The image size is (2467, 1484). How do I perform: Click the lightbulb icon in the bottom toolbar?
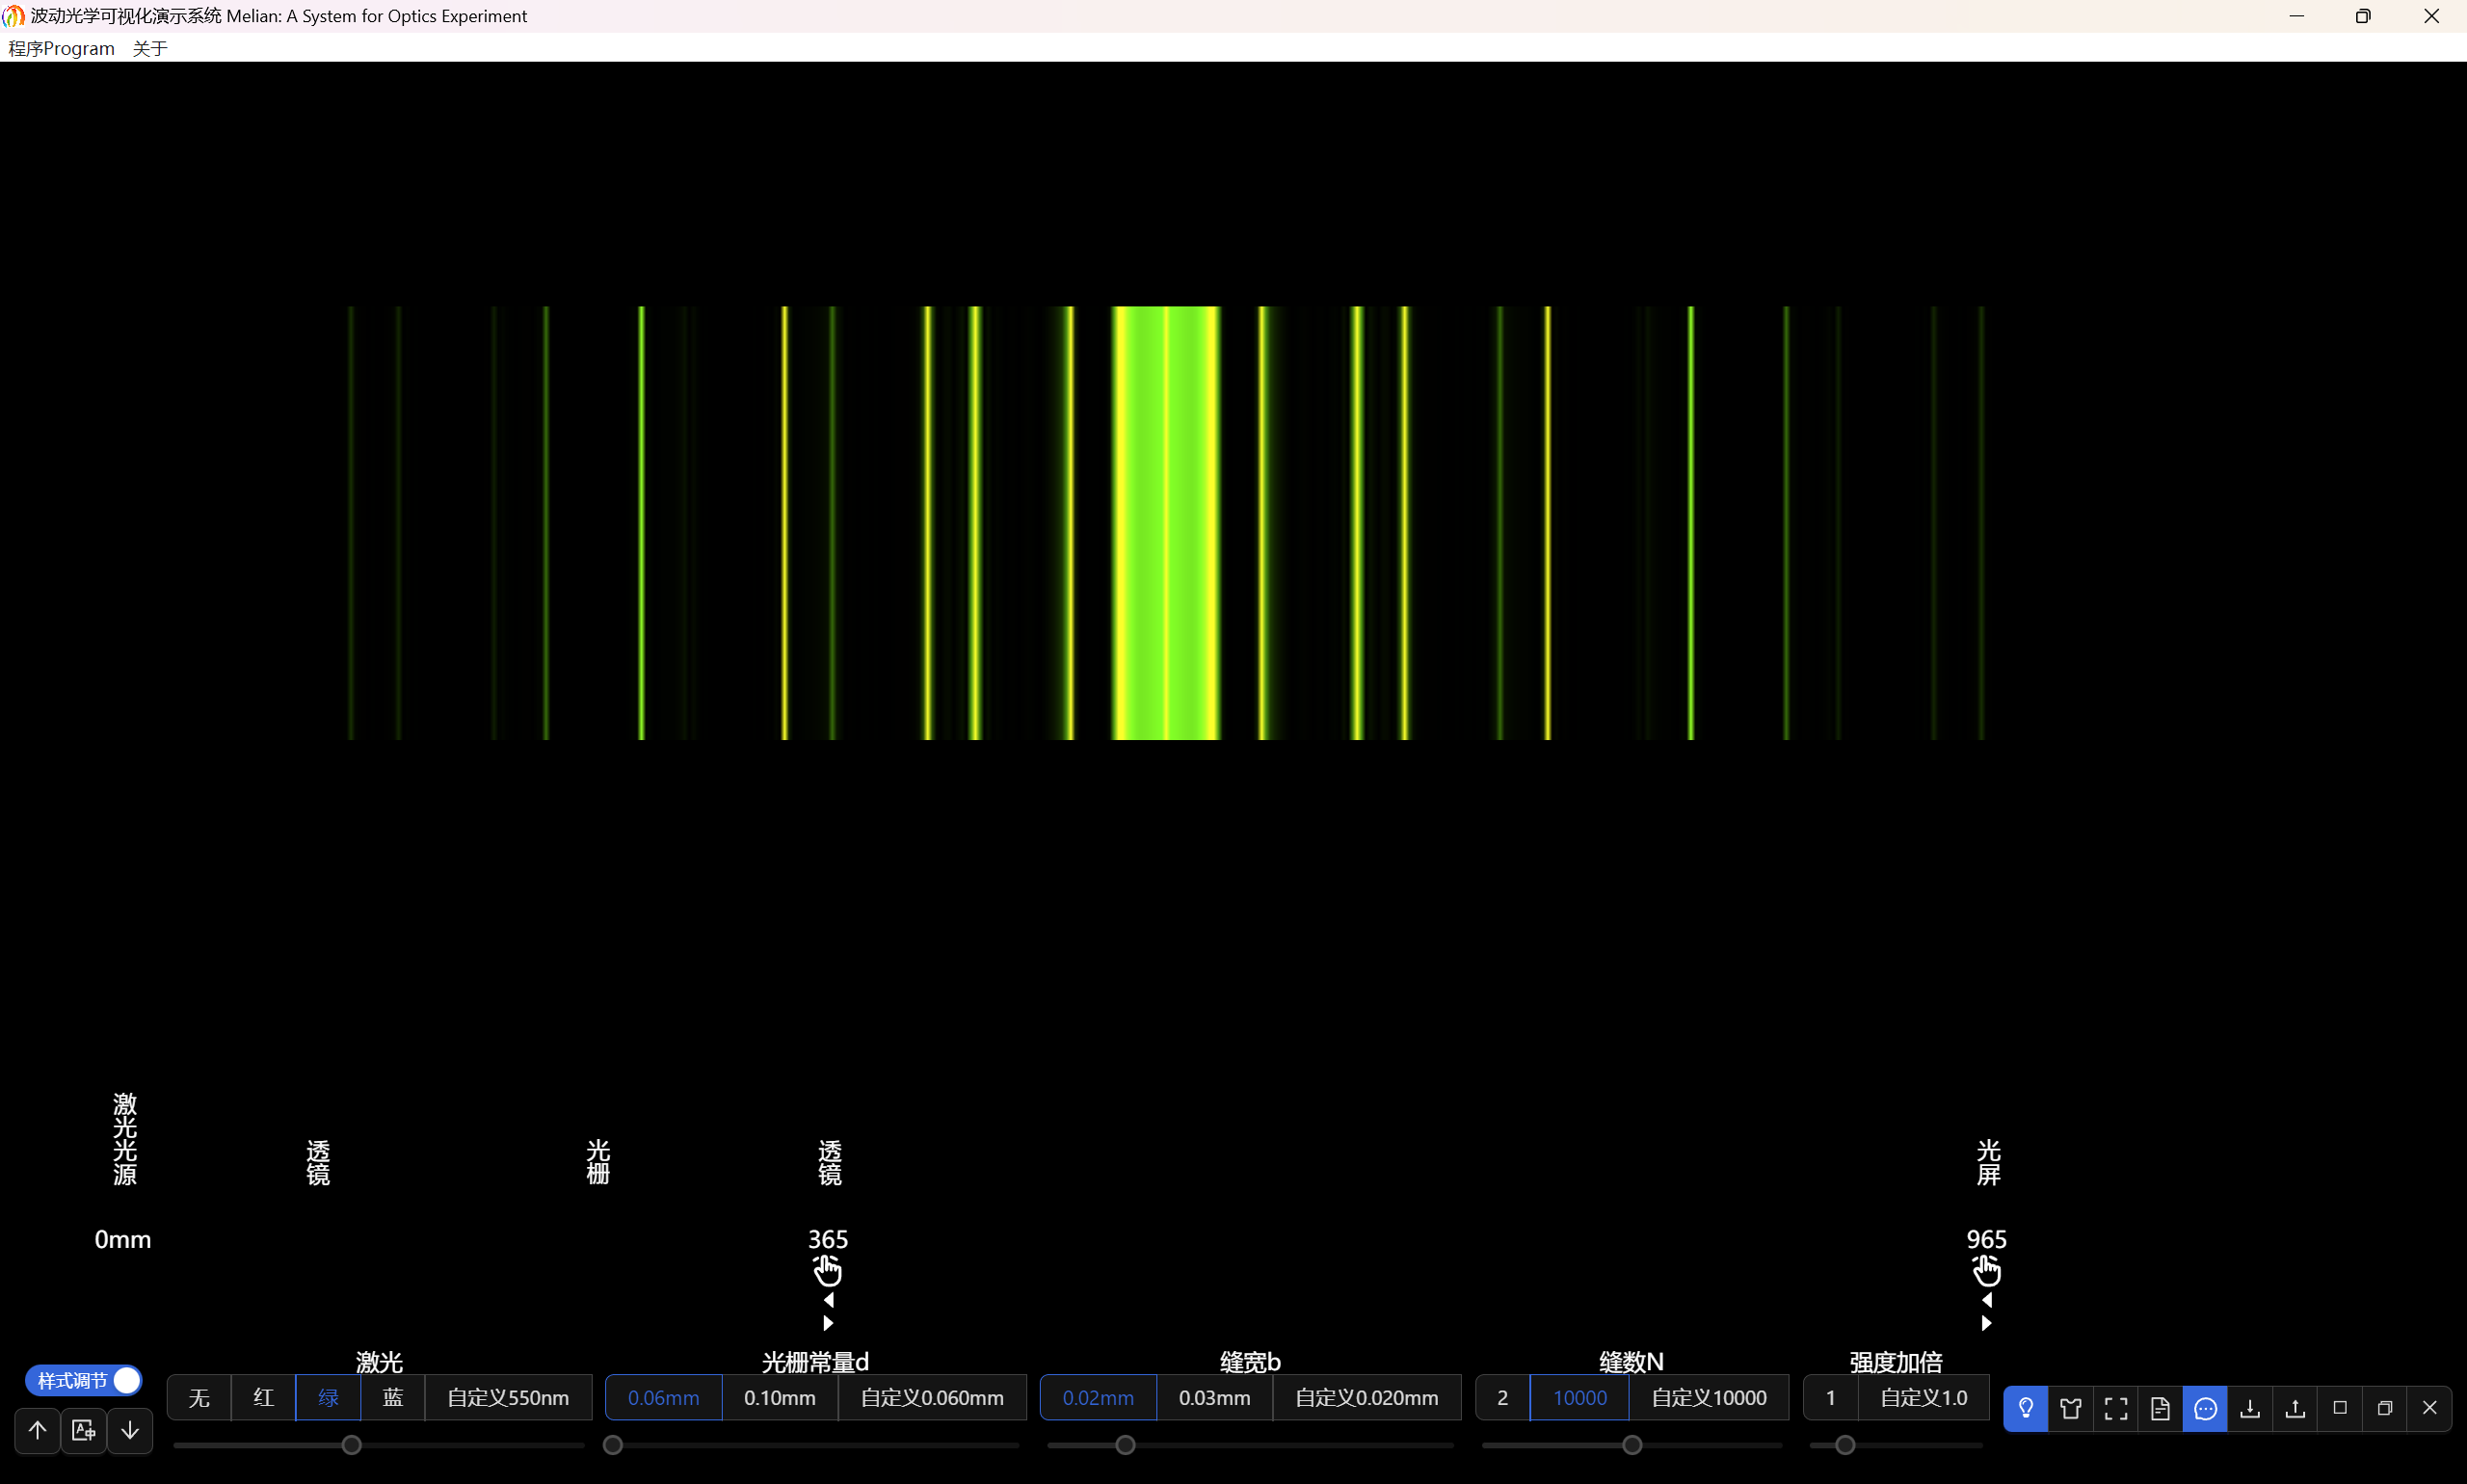pos(2025,1408)
